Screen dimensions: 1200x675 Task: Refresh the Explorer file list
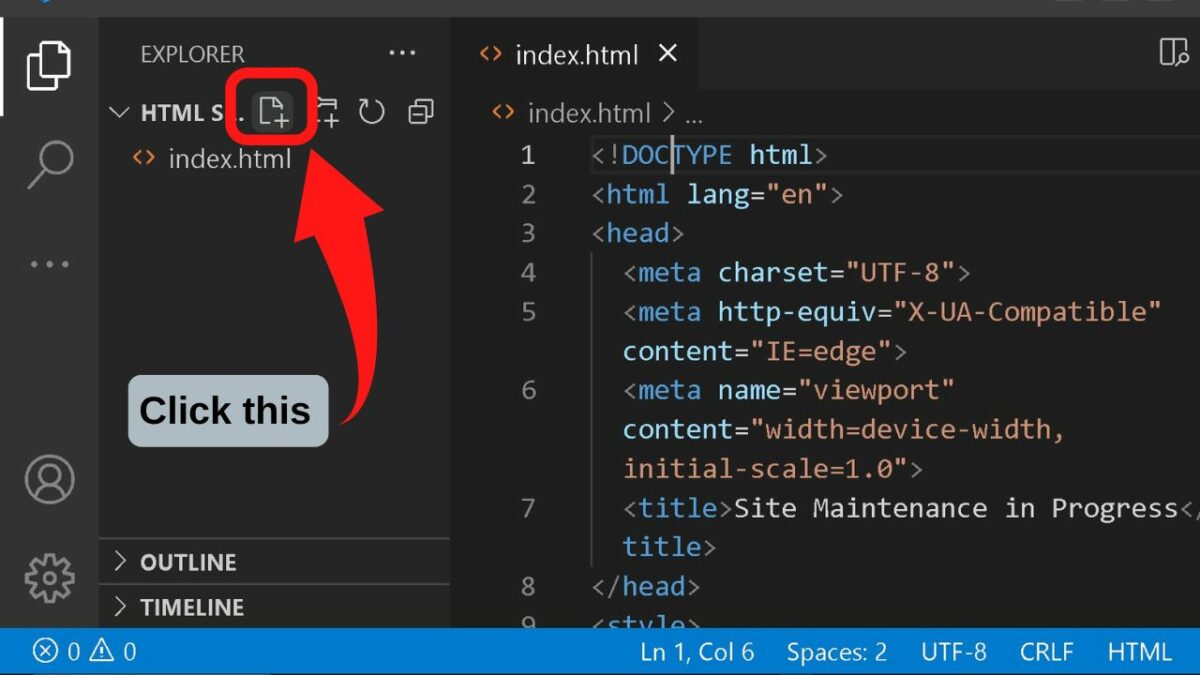372,111
